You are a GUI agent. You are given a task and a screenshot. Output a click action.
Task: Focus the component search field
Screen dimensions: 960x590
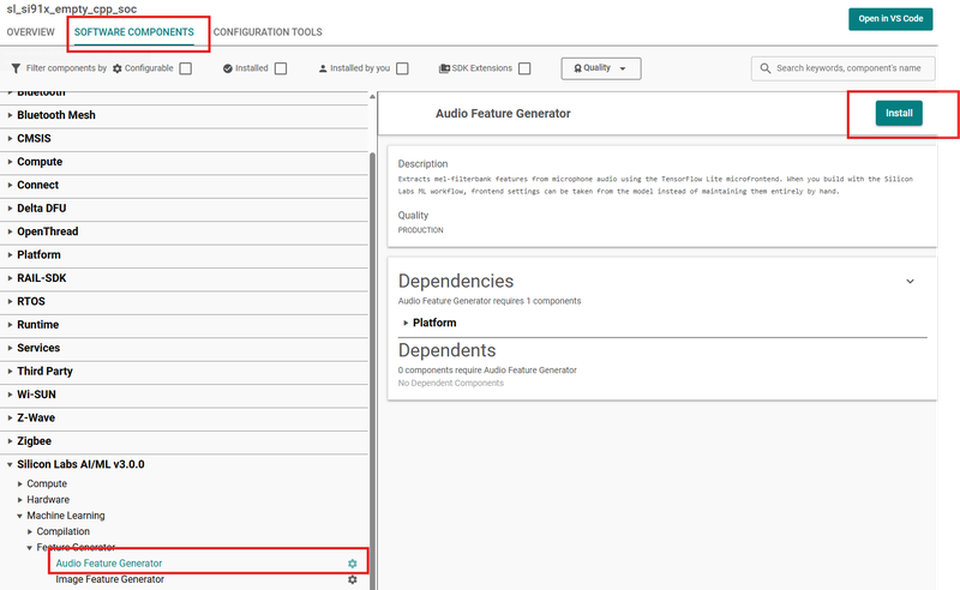click(843, 69)
